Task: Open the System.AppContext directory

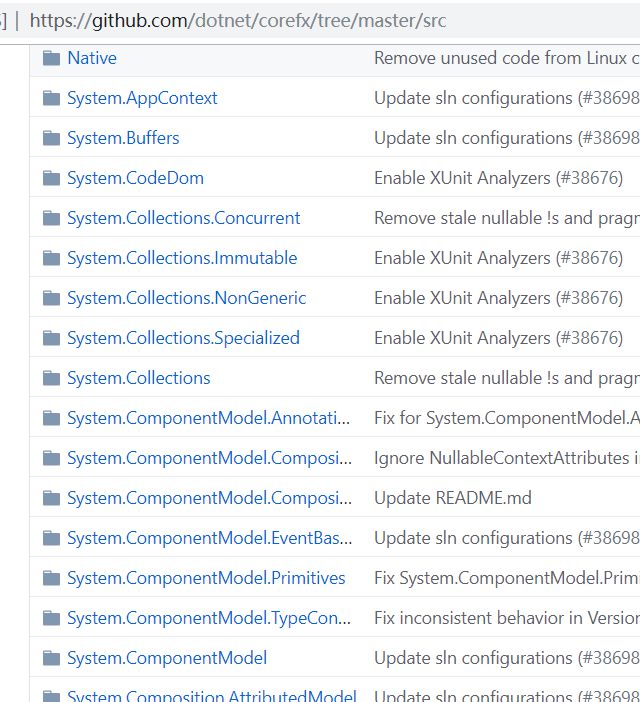Action: [x=142, y=98]
